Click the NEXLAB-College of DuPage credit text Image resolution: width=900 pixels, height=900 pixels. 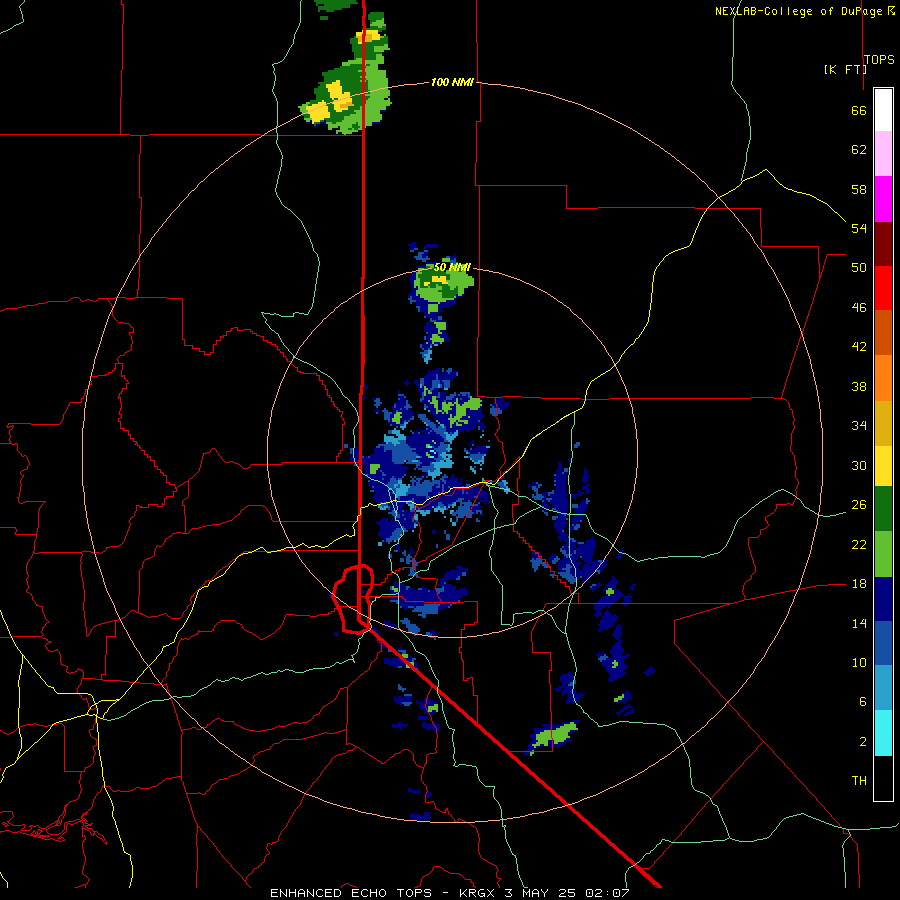click(805, 11)
